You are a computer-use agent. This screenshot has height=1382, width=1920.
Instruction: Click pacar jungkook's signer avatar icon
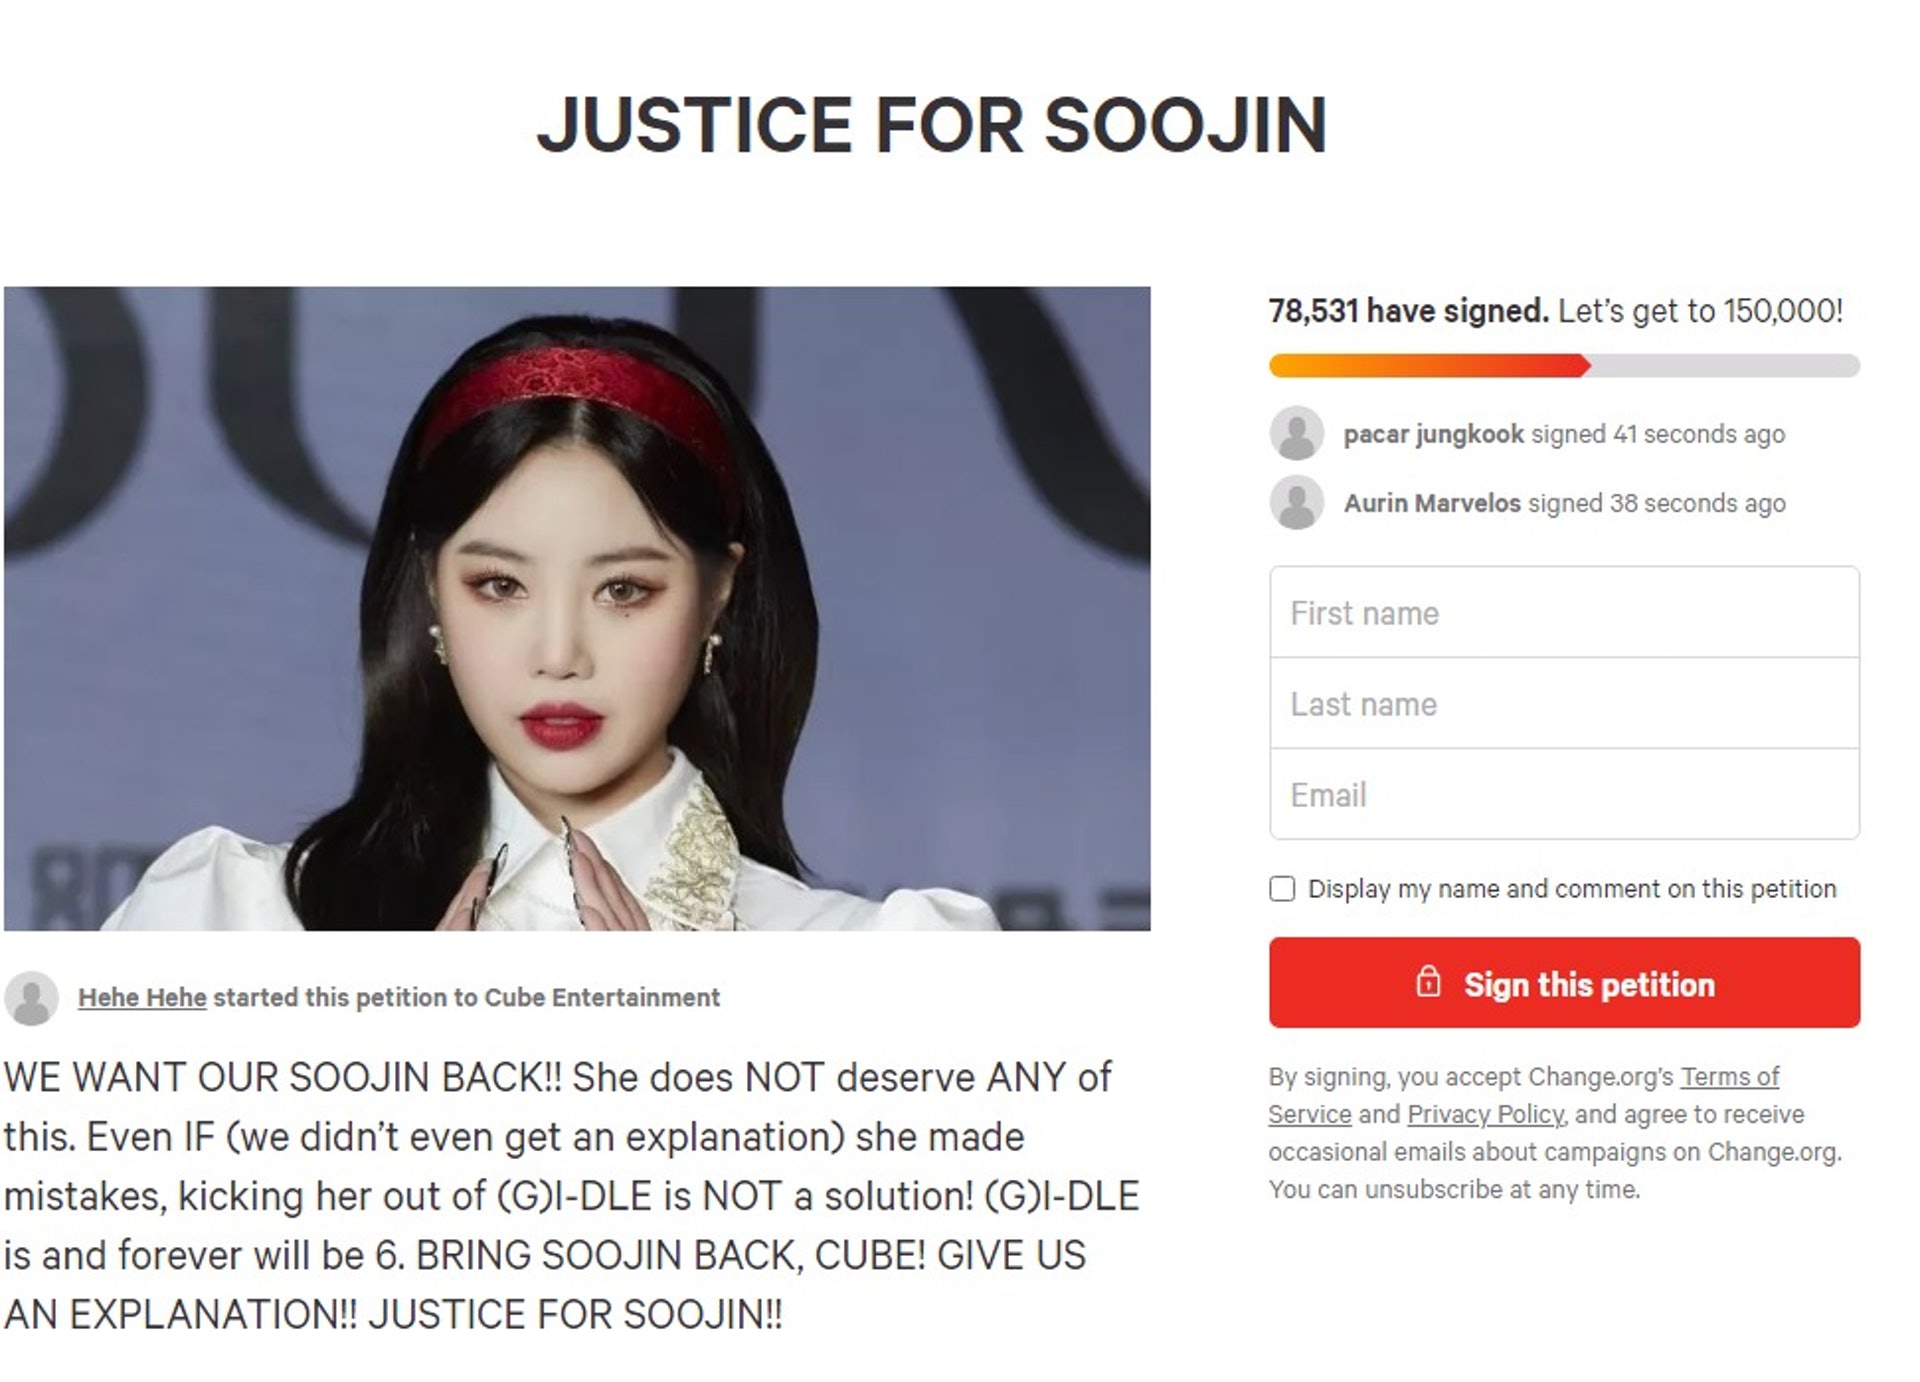1297,433
